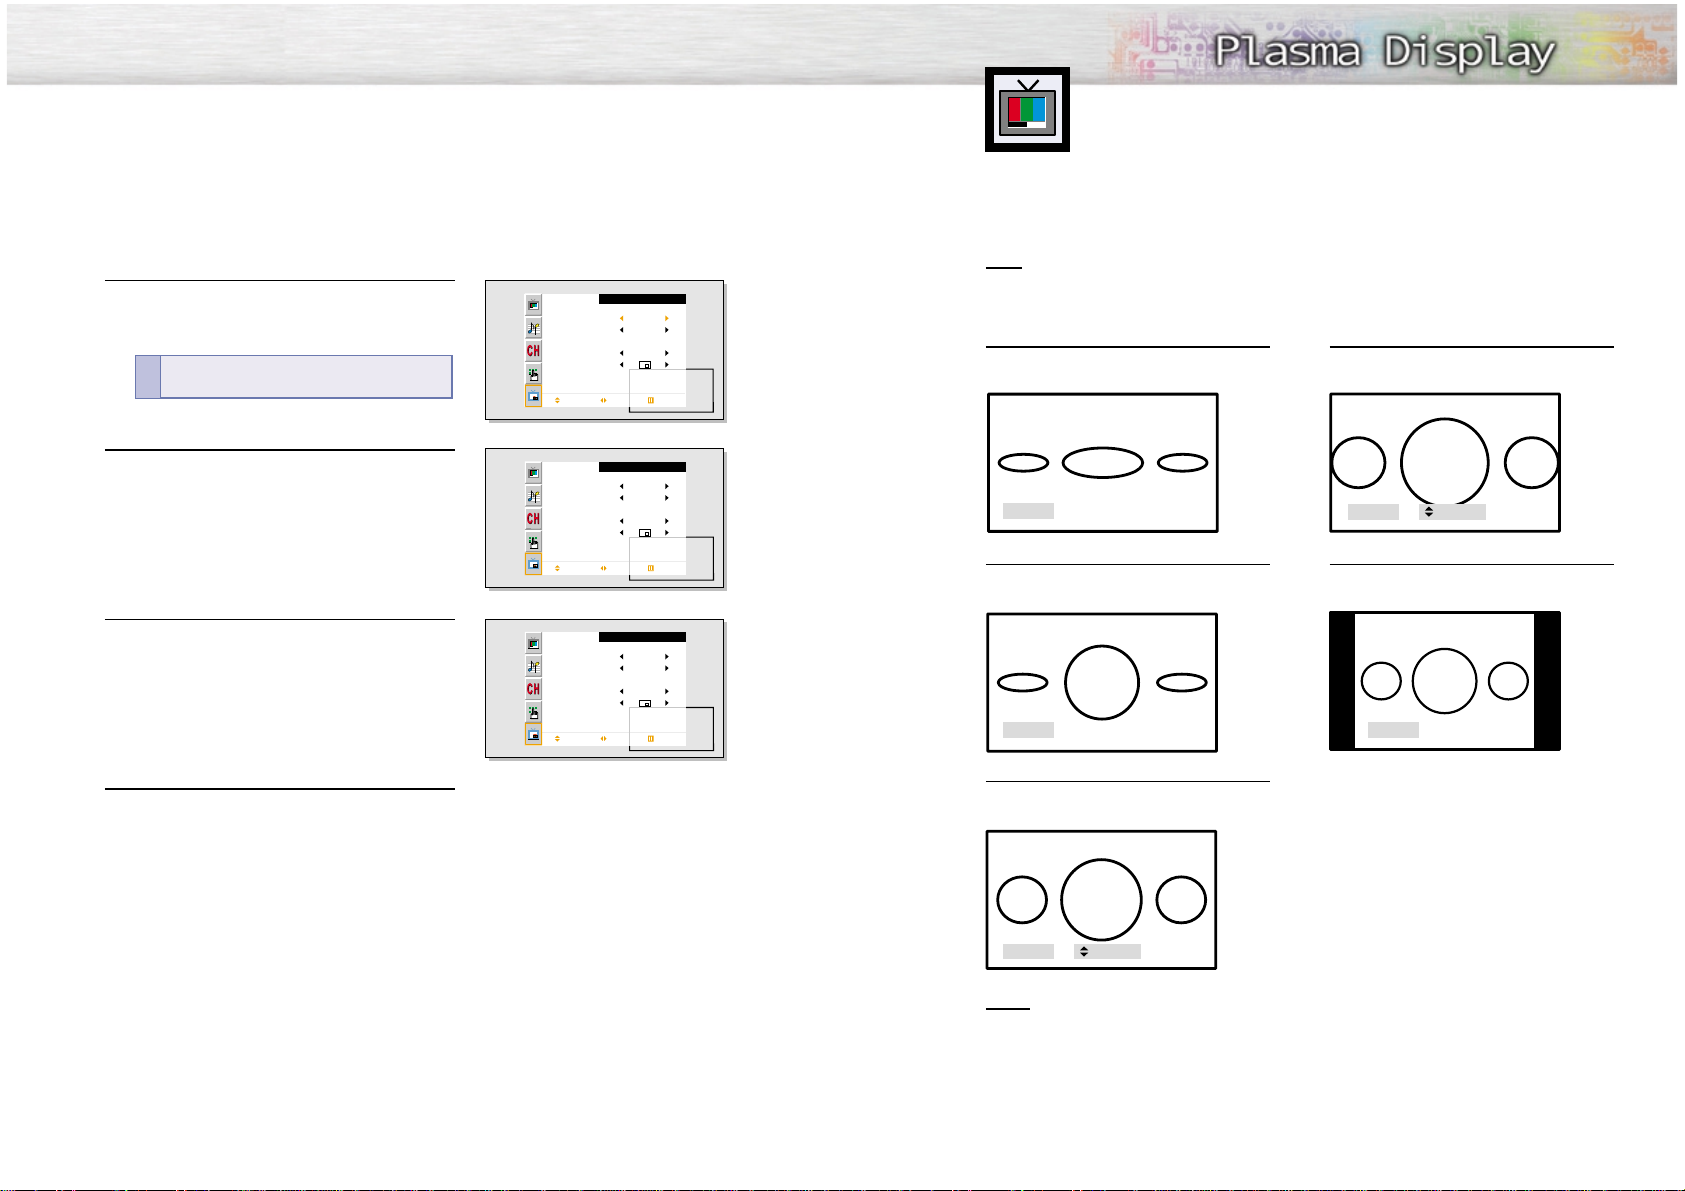This screenshot has width=1685, height=1191.
Task: Click up-down stepper in the diagram with cropped side circles
Action: tap(1429, 511)
